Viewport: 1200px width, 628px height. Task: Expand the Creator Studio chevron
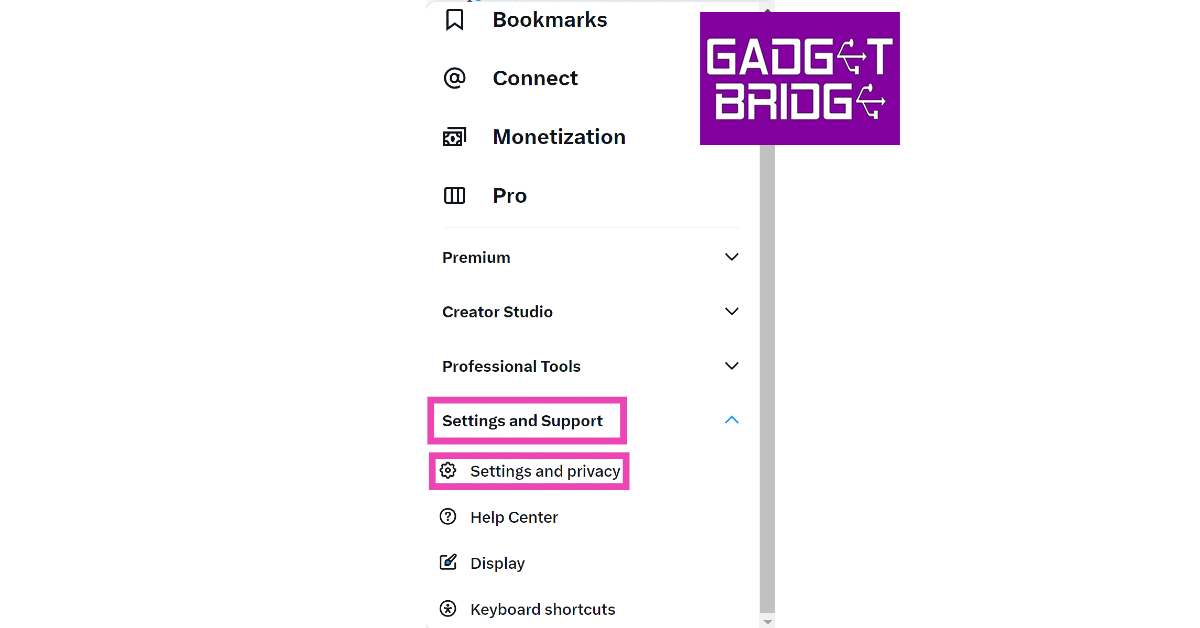click(732, 312)
